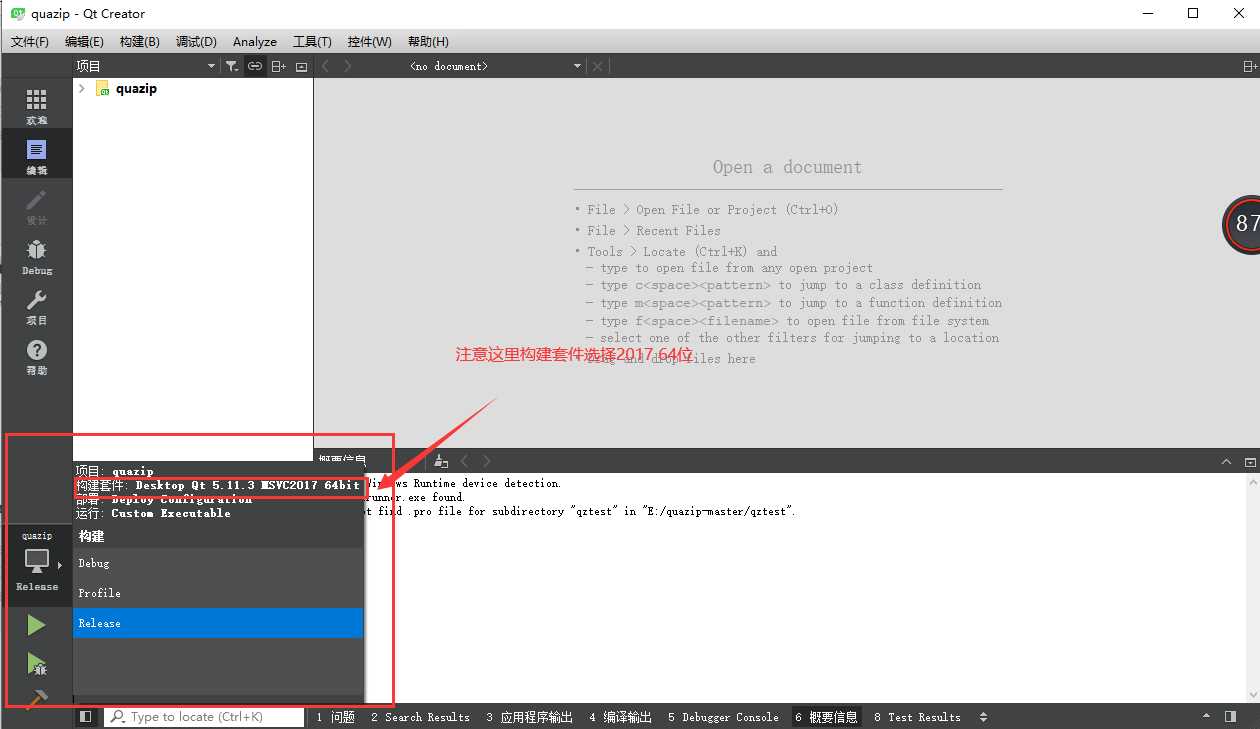
Task: Click the 项目: quazip label in selector
Action: pyautogui.click(x=114, y=471)
